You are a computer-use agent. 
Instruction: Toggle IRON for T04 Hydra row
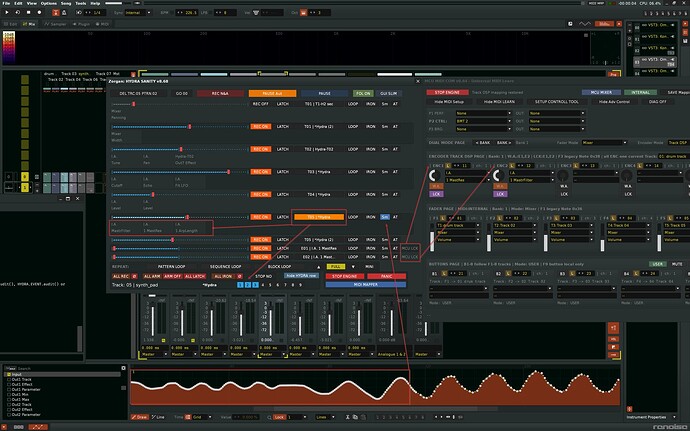pos(371,194)
